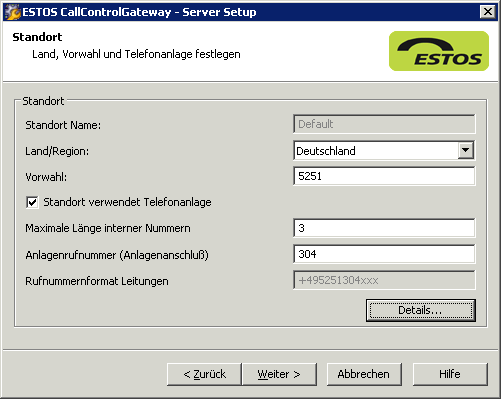
Task: Click the green ESTOS phone logo
Action: click(x=439, y=51)
